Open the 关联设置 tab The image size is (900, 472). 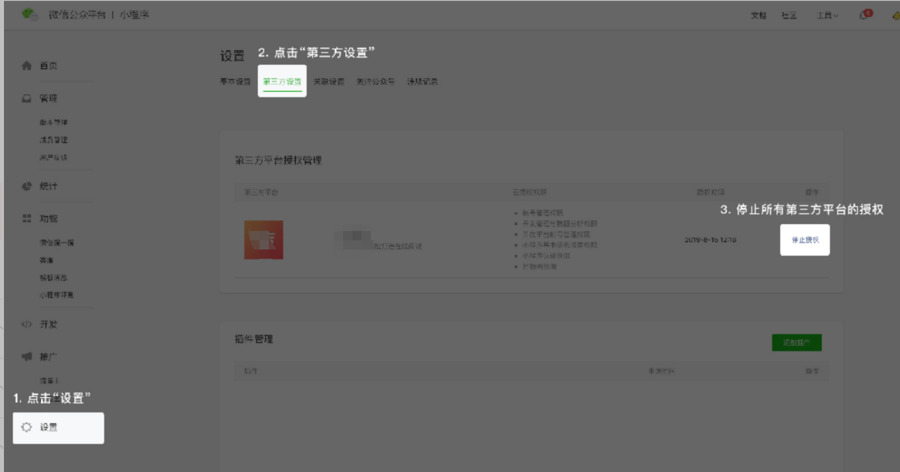point(327,81)
